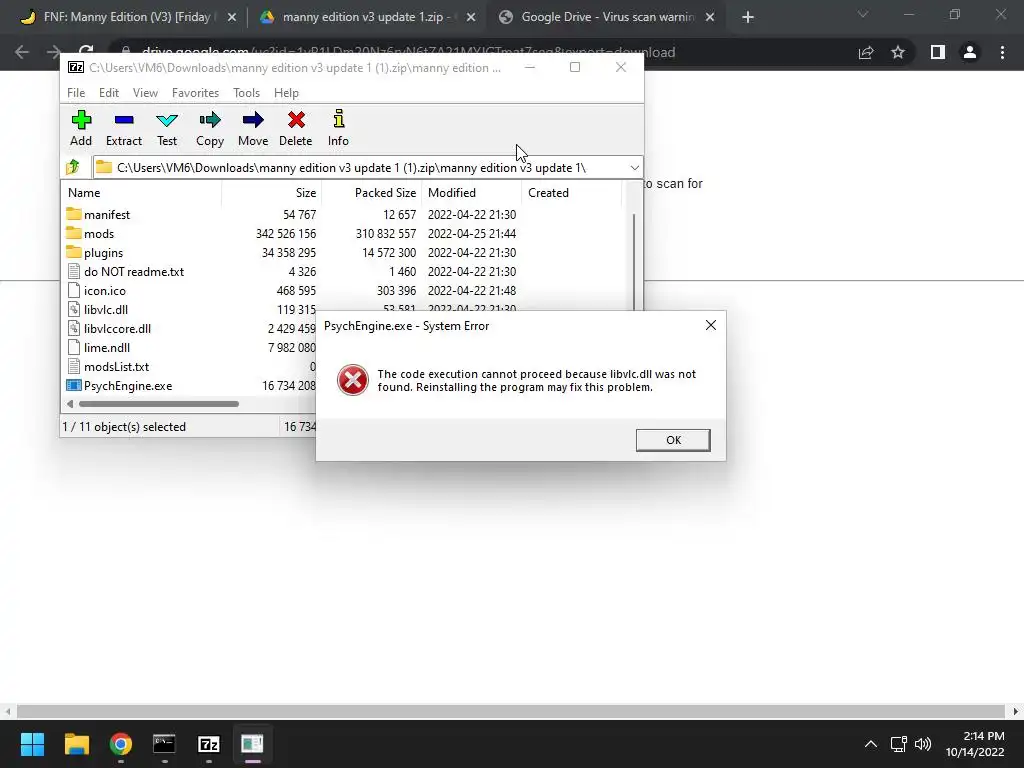Close the Google Drive virus scan tab
Viewport: 1024px width, 768px height.
709,18
